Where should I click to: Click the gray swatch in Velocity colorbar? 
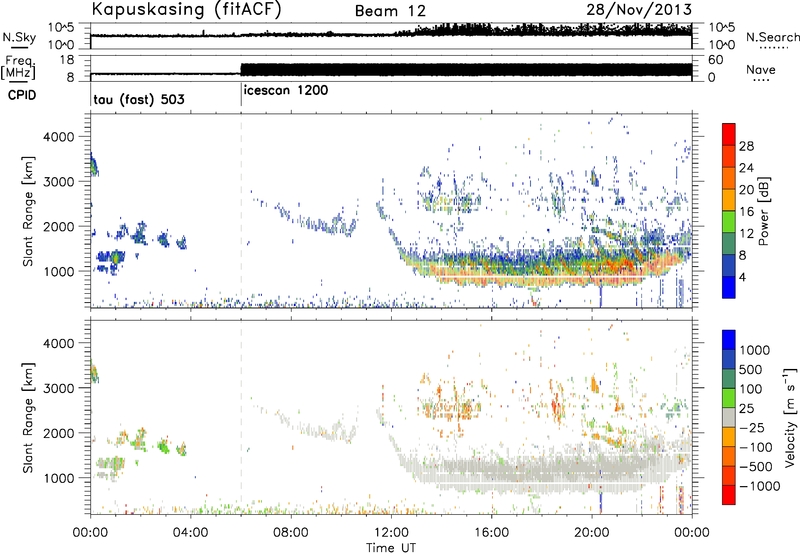coord(729,417)
